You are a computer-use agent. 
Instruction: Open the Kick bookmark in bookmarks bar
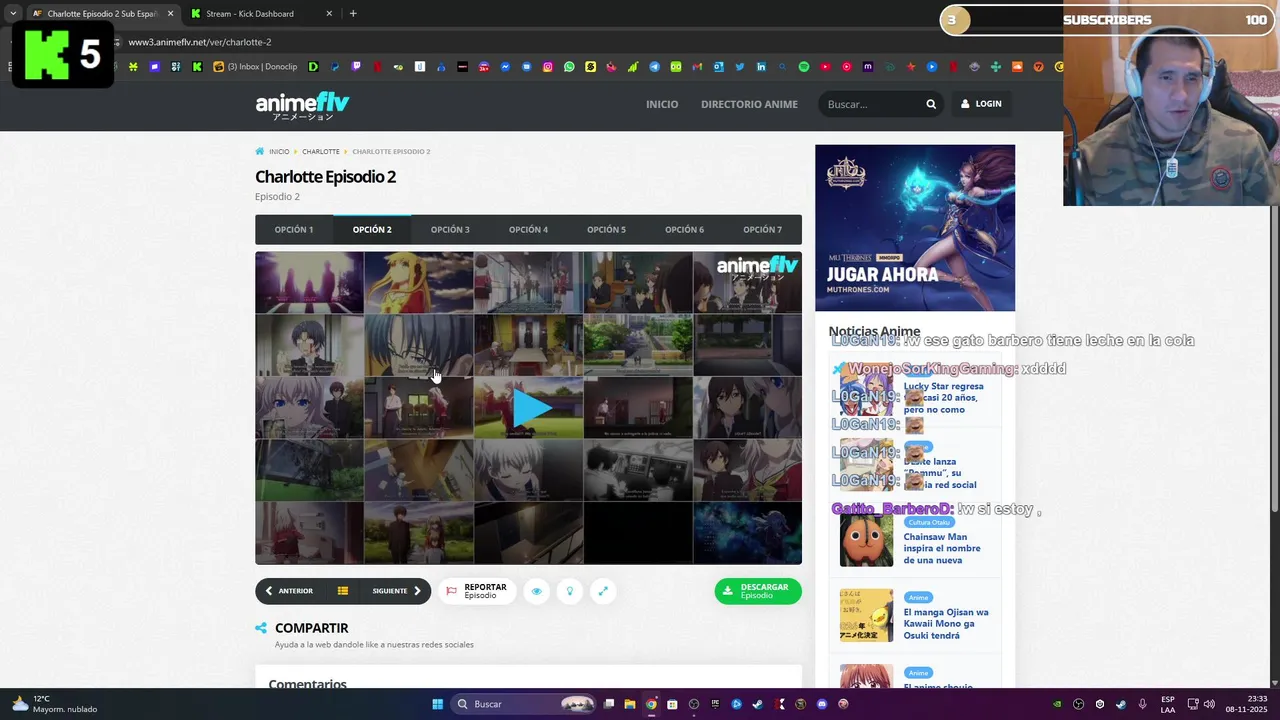pos(196,67)
